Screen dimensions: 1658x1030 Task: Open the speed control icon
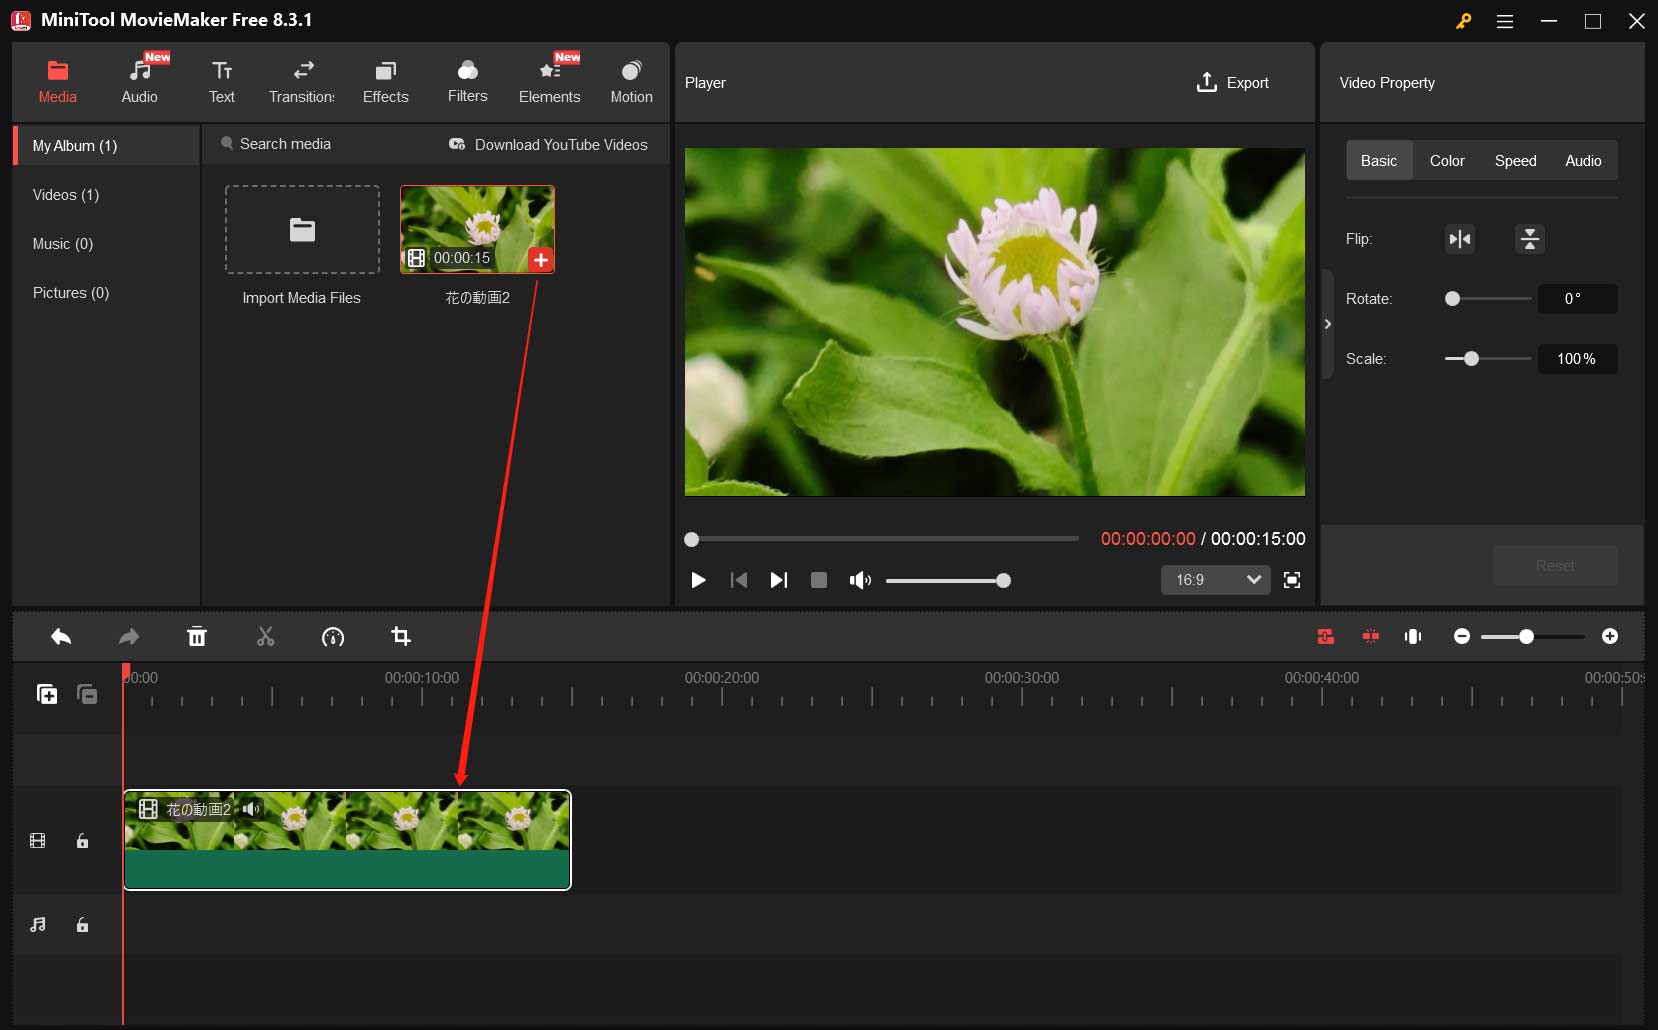(333, 637)
